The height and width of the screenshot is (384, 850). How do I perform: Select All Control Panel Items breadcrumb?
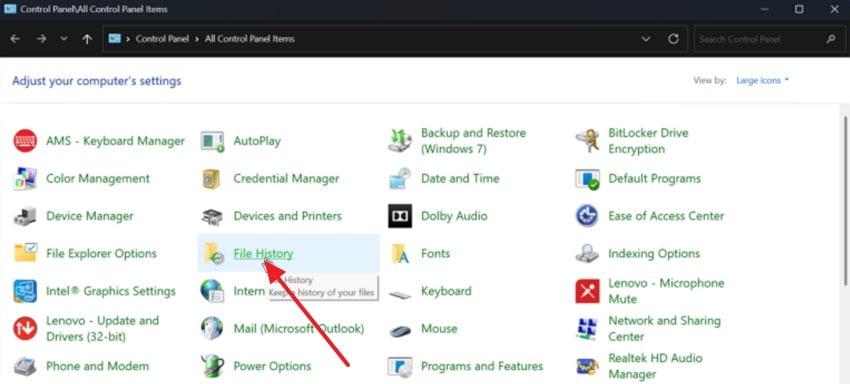(250, 39)
